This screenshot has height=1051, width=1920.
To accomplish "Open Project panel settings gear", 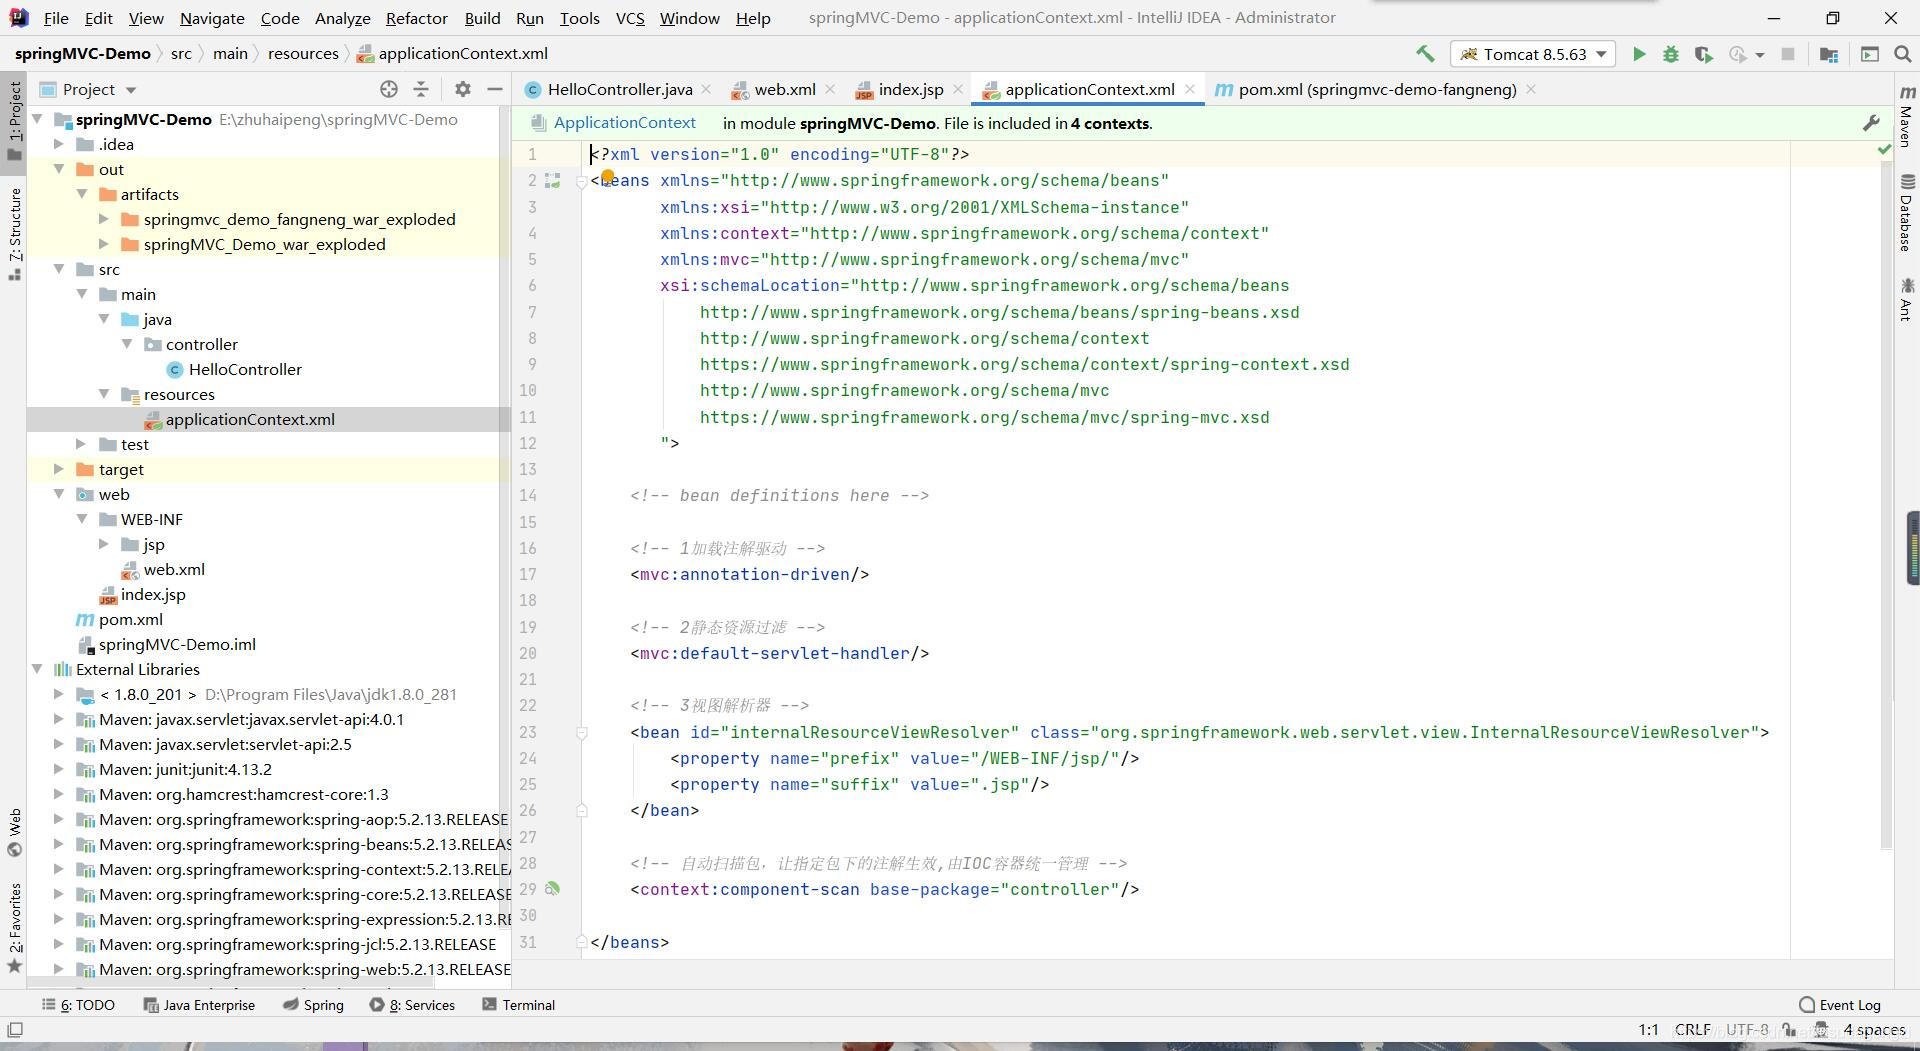I will pyautogui.click(x=462, y=89).
